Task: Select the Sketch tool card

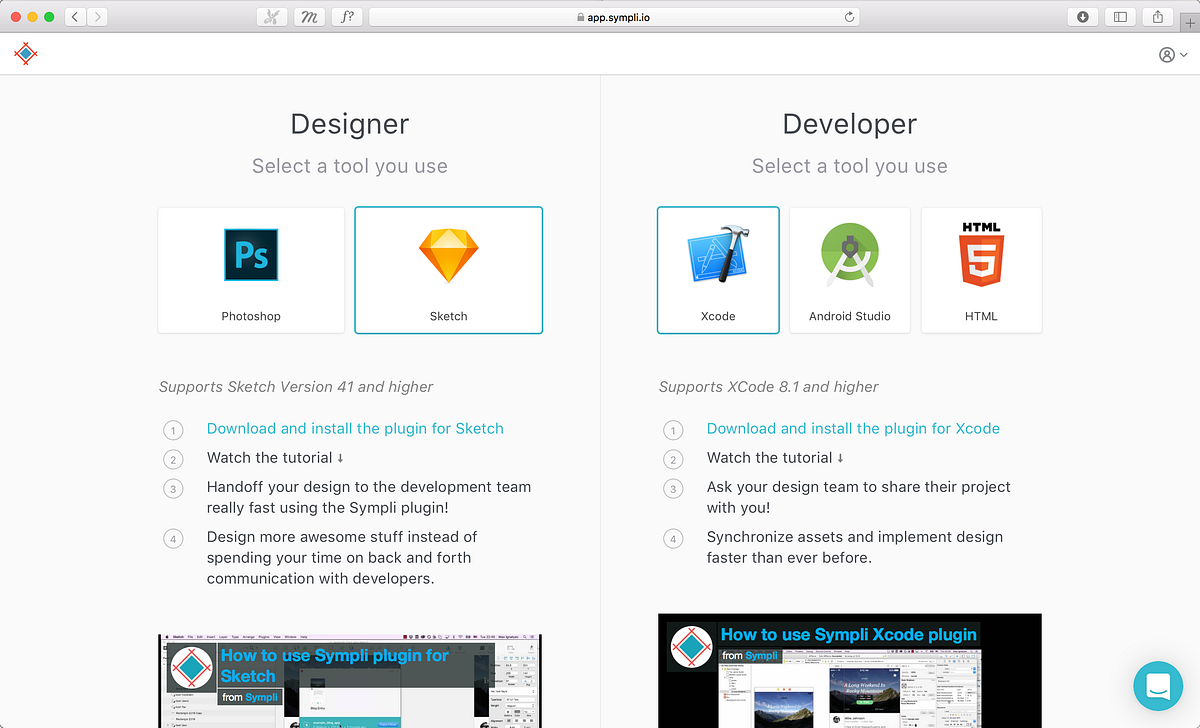Action: click(449, 270)
